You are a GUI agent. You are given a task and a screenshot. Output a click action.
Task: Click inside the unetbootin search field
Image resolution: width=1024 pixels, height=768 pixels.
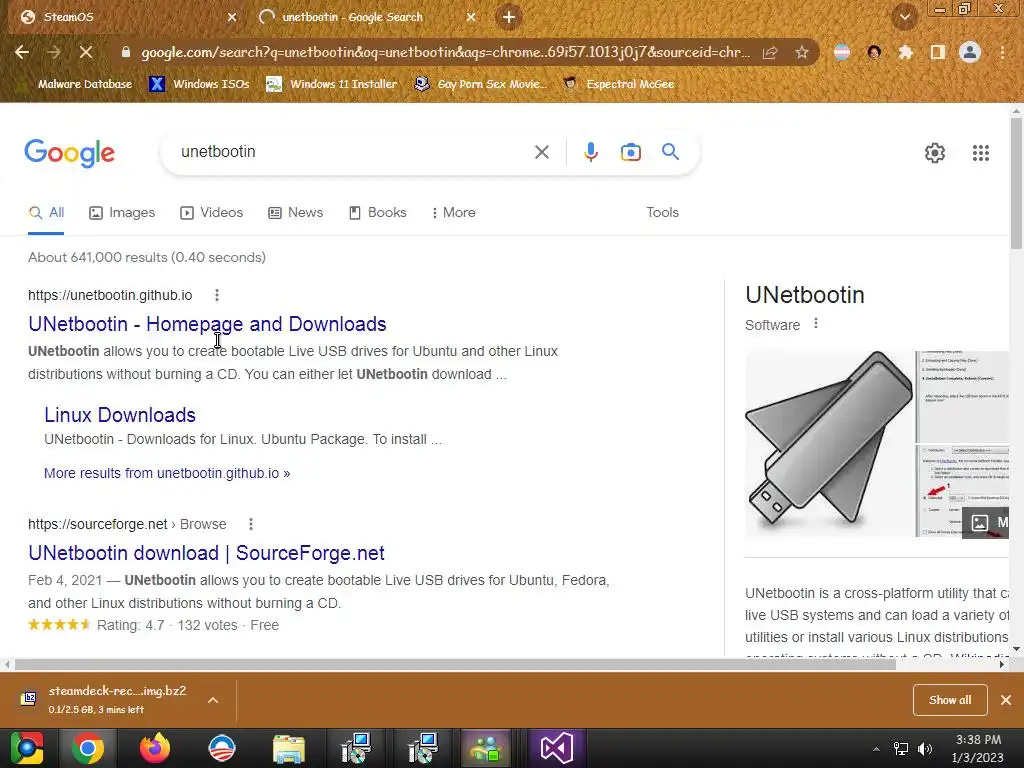(x=353, y=152)
